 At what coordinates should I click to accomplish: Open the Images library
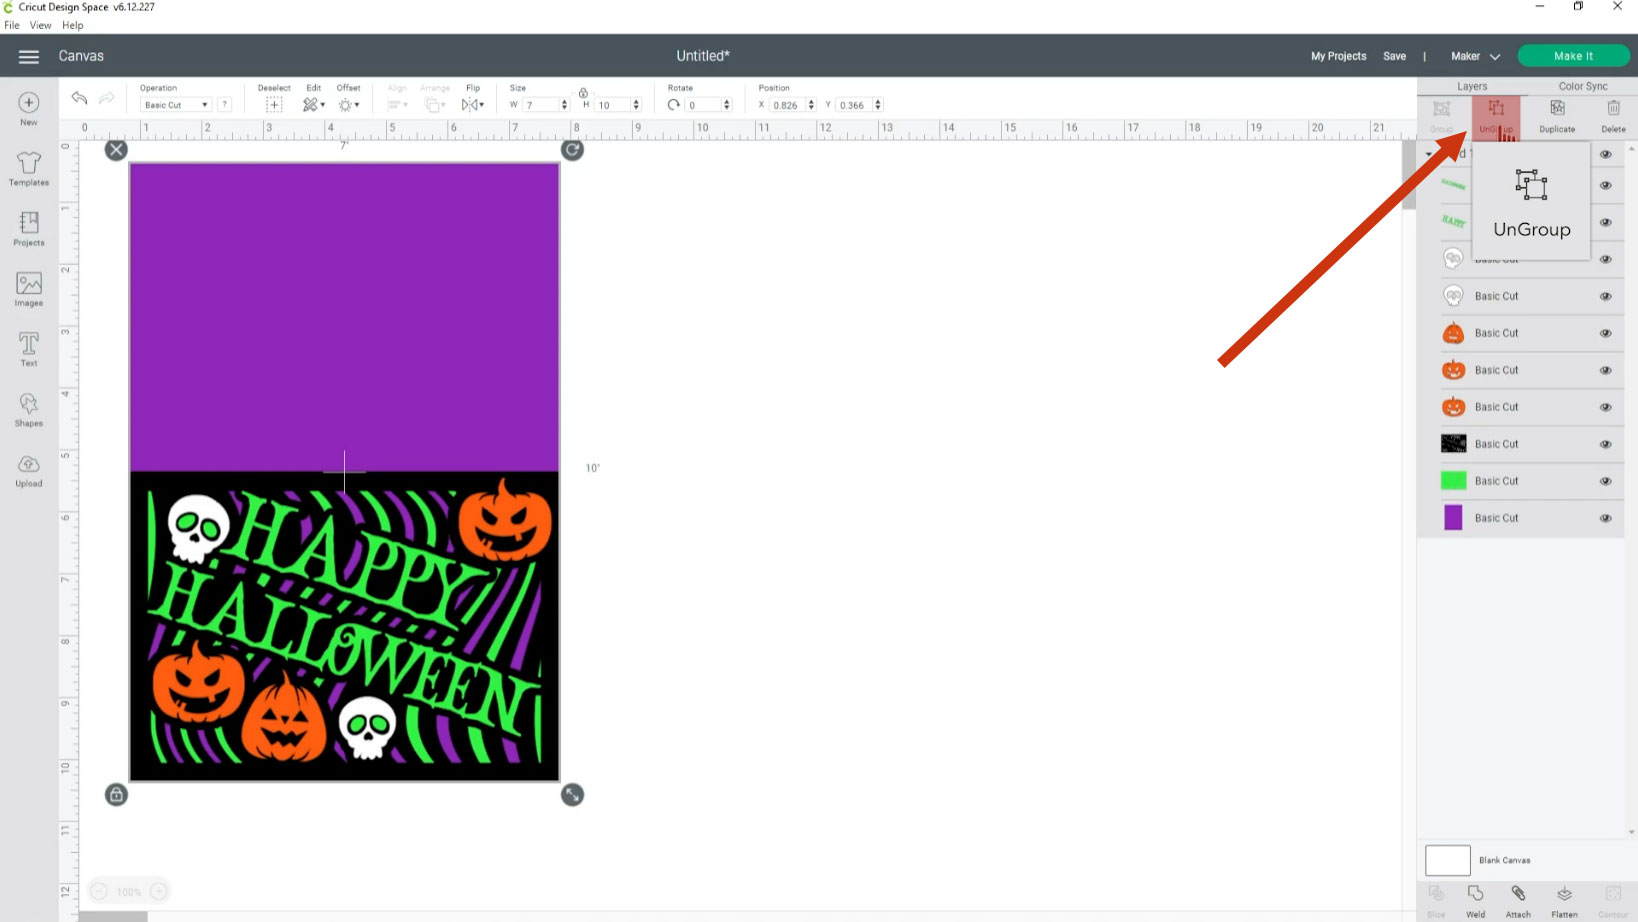click(x=28, y=289)
